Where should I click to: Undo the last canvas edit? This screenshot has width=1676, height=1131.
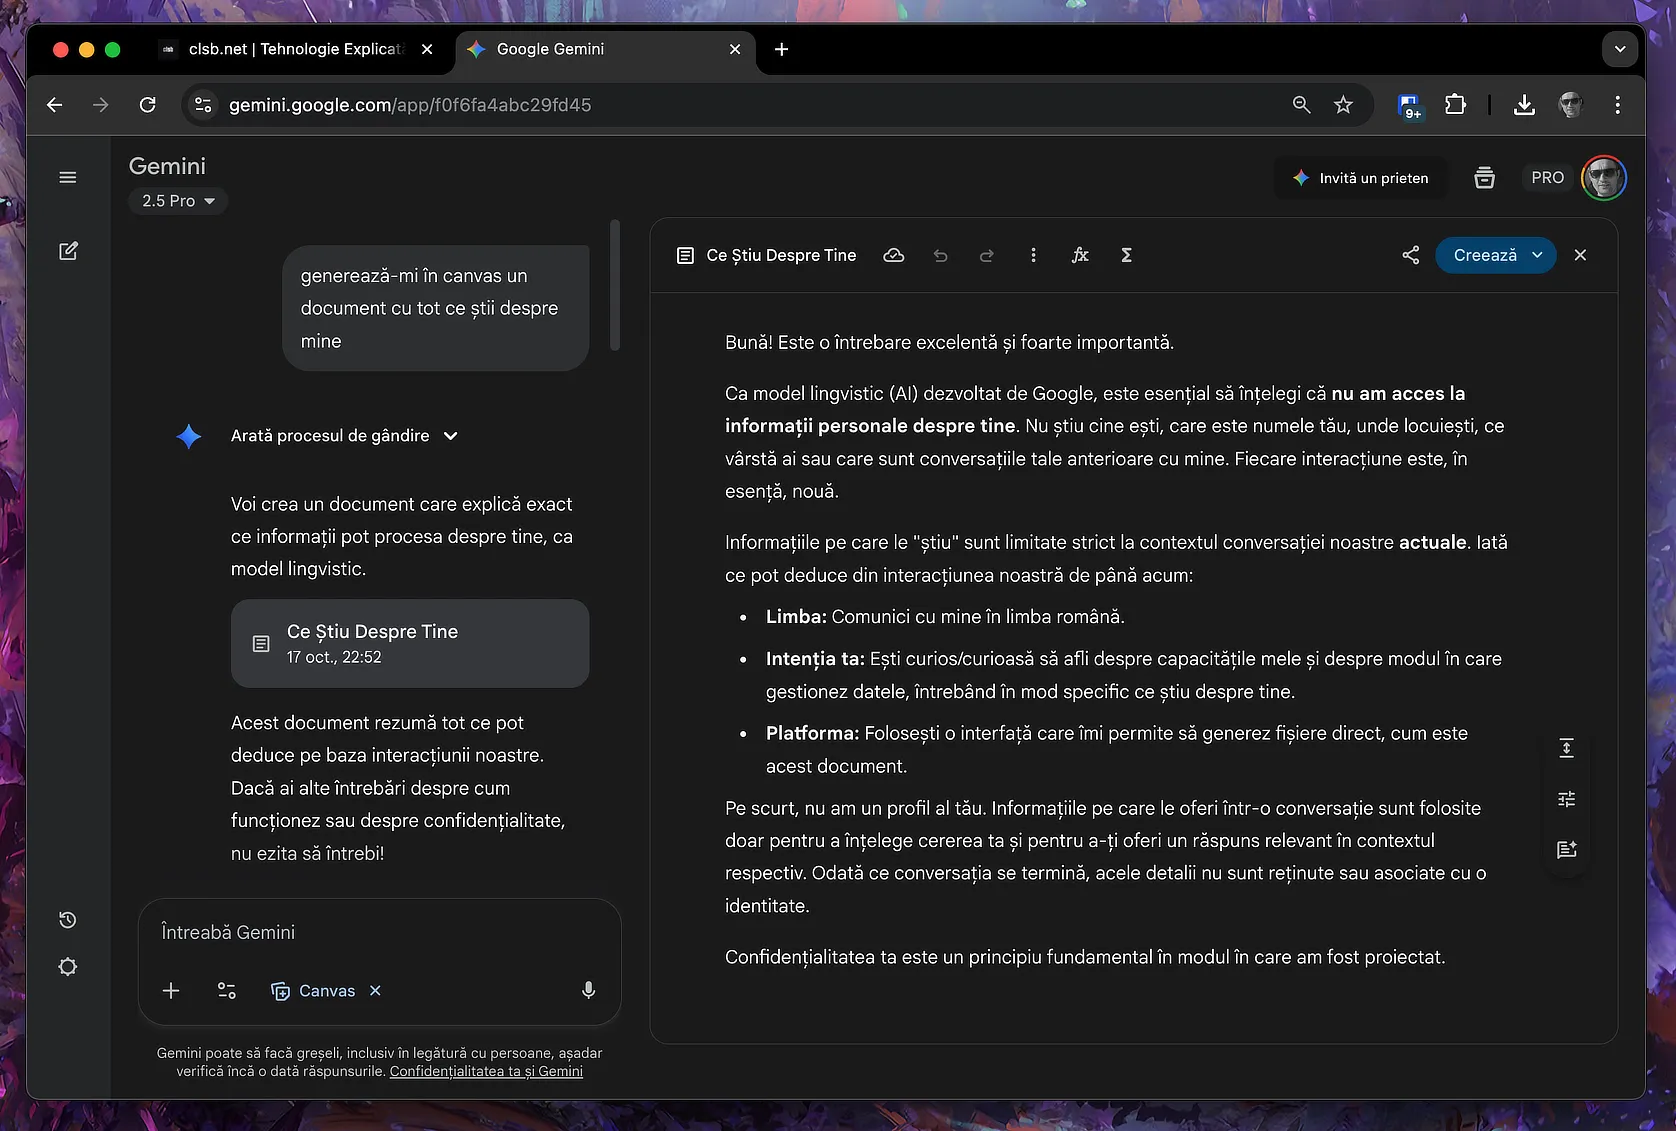940,256
